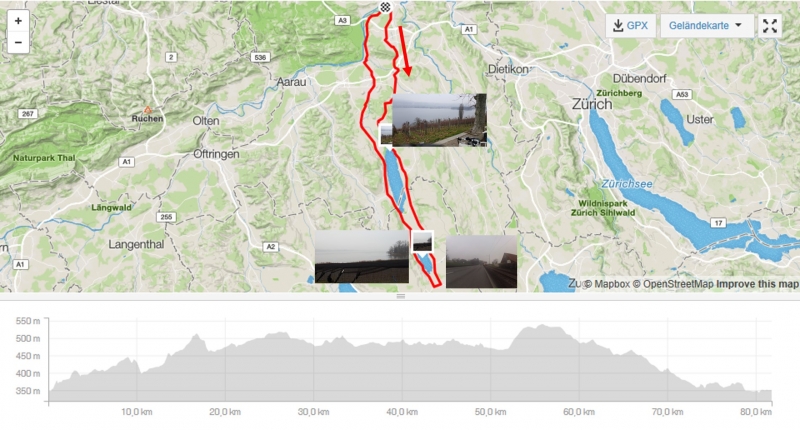Open the foggy road photo thumbnail
This screenshot has height=430, width=800.
coord(481,262)
